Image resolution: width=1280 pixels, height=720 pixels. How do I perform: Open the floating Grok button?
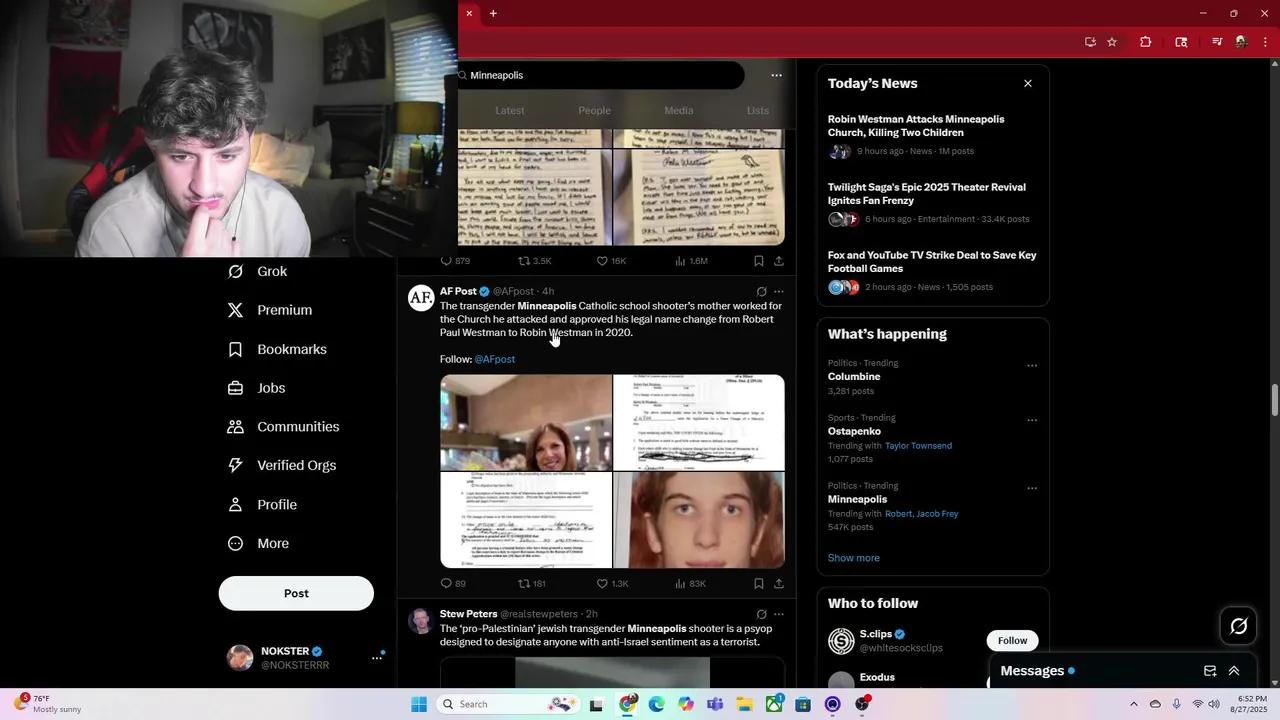1239,626
